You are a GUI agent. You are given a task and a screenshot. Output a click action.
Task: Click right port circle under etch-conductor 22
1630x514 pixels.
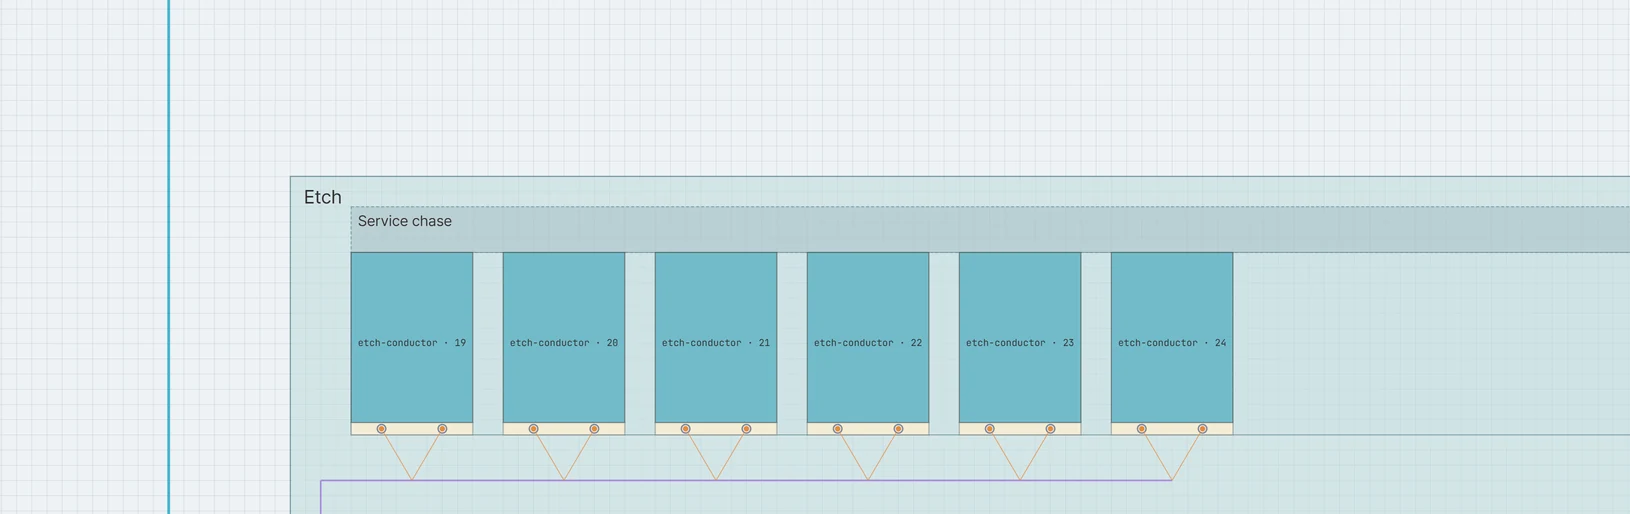point(898,429)
